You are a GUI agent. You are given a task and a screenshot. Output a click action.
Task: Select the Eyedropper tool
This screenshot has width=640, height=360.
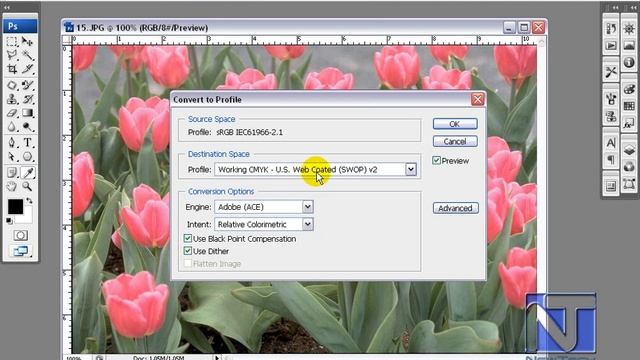click(x=27, y=173)
